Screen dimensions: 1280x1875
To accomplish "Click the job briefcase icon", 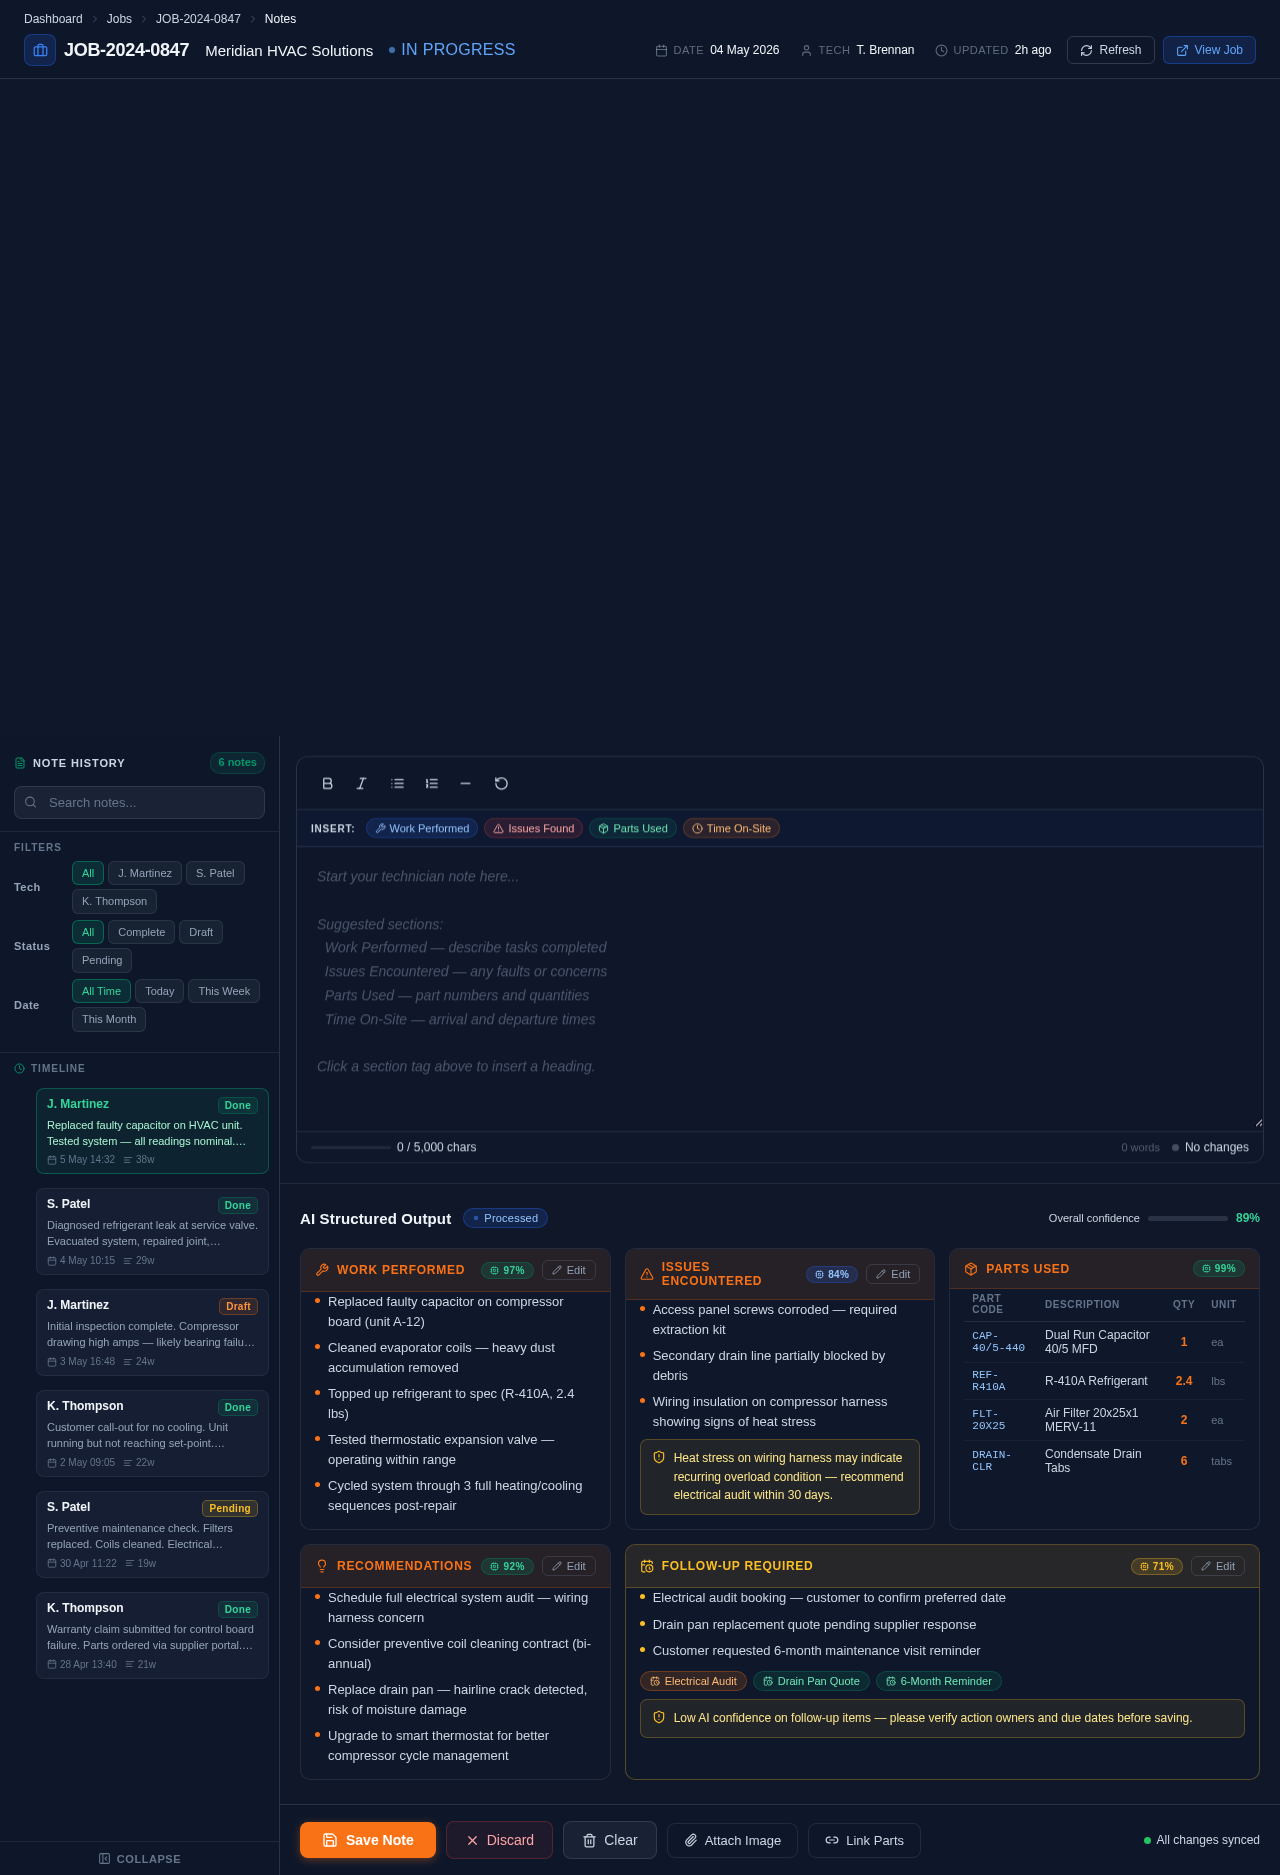I will click(40, 50).
